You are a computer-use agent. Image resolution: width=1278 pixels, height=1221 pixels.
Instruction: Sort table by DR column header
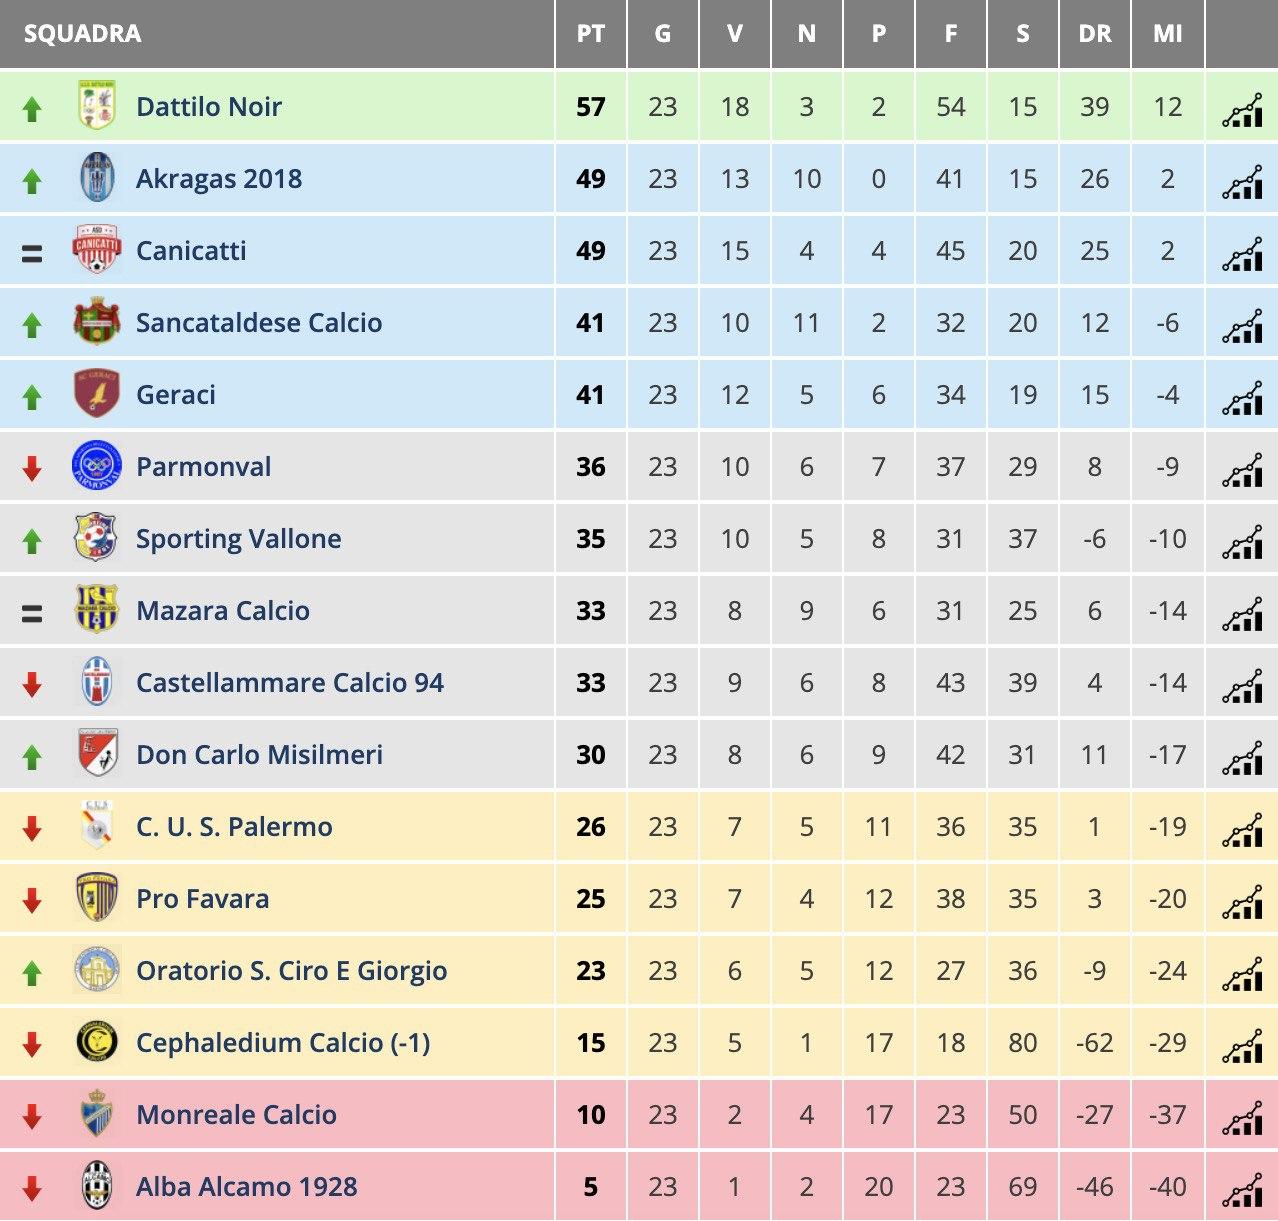coord(1095,34)
